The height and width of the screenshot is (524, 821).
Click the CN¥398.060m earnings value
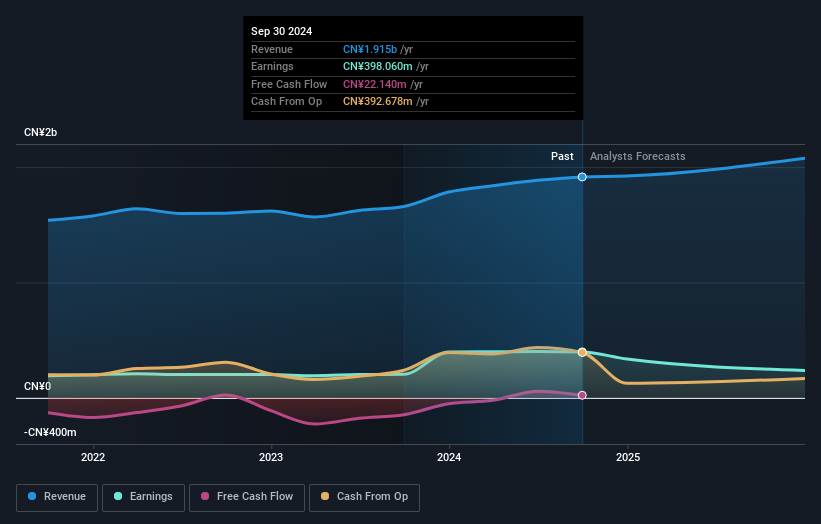point(378,66)
